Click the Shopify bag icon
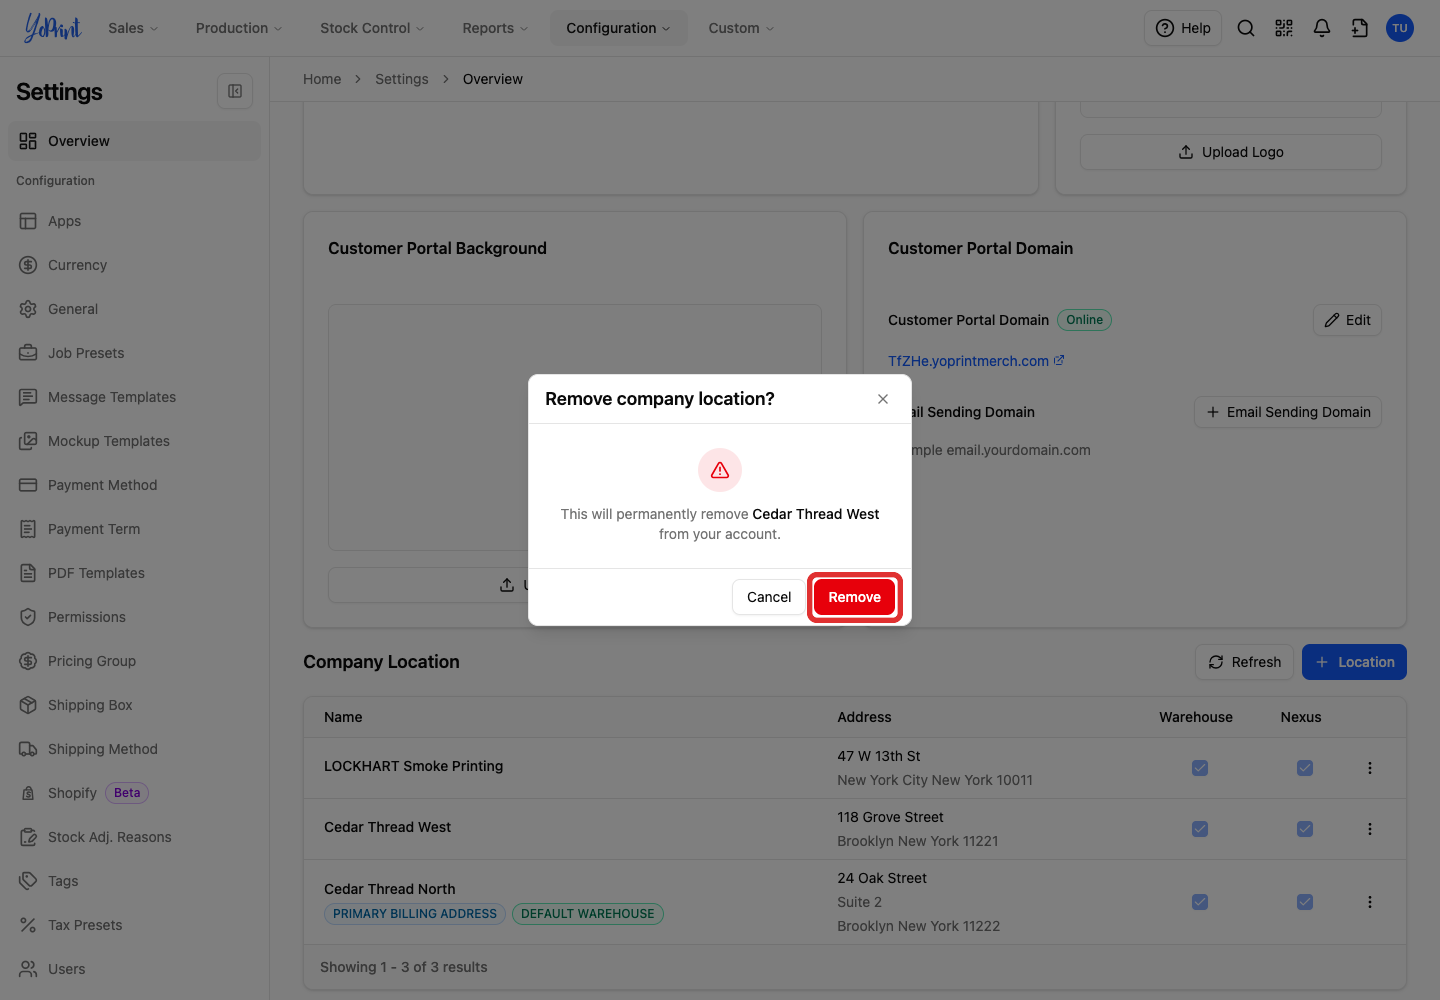This screenshot has height=1000, width=1440. (x=28, y=793)
